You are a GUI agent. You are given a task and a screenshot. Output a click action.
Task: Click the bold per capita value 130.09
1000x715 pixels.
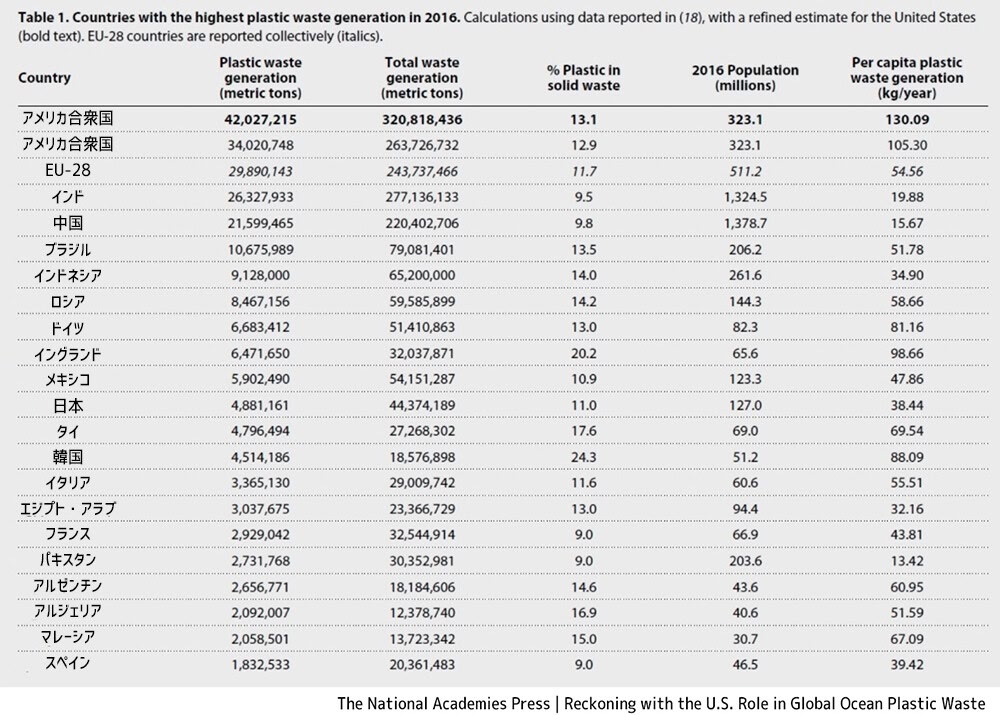coord(909,119)
